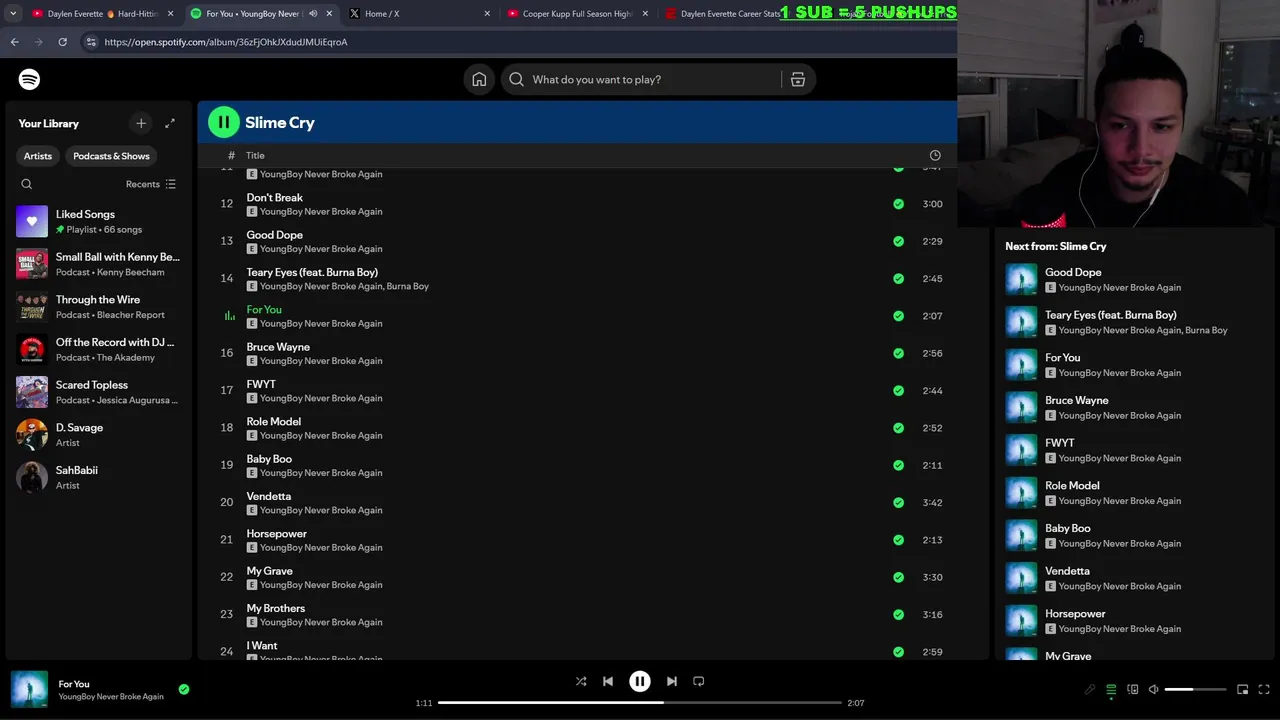Image resolution: width=1280 pixels, height=720 pixels.
Task: Open Spotify home via logo
Action: 29,79
